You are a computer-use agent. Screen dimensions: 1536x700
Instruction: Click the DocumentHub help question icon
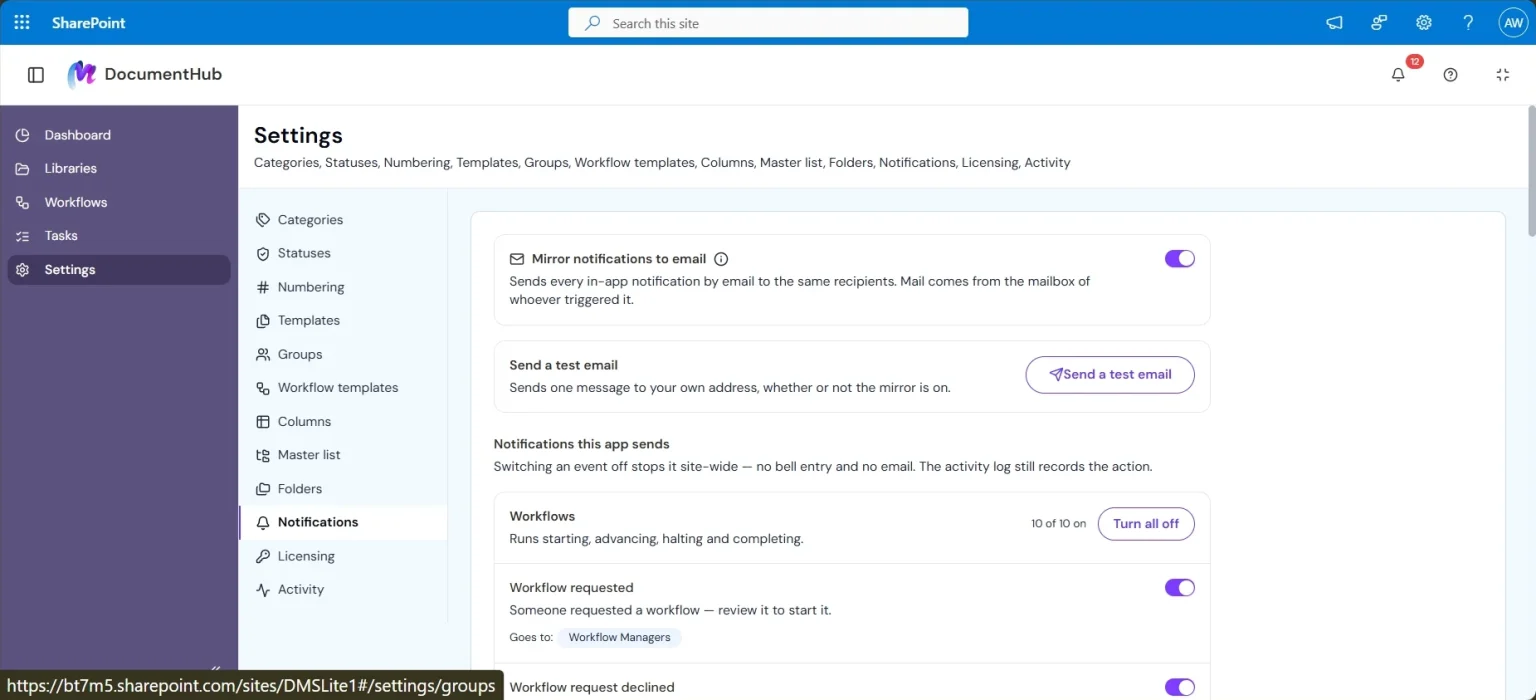click(1450, 74)
